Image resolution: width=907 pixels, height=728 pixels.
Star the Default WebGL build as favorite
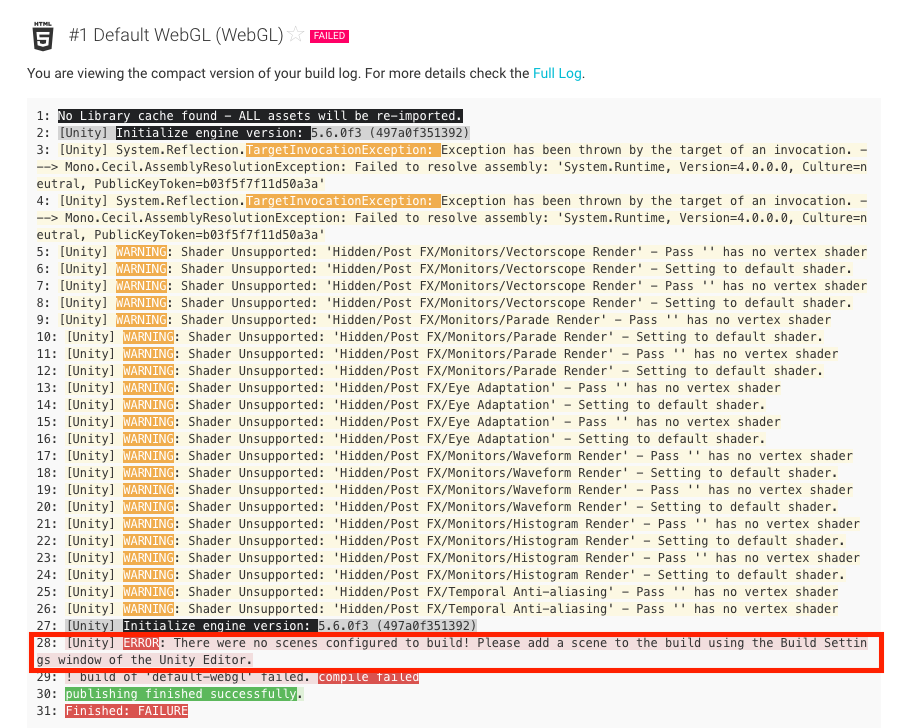[x=296, y=35]
